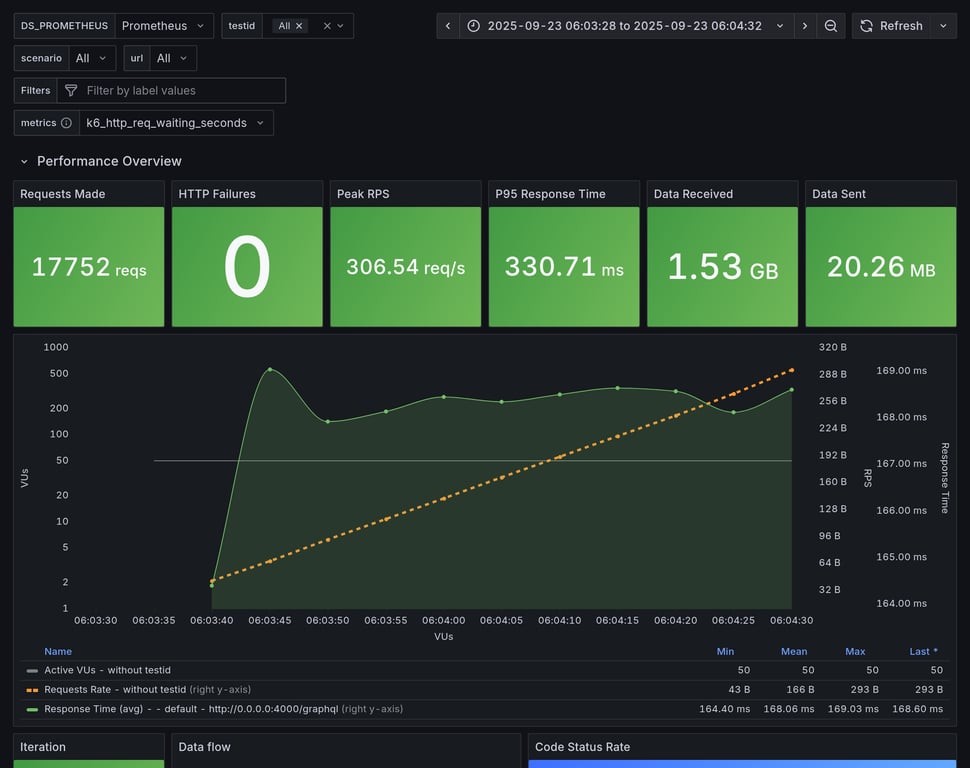Go to previous time range arrow
The height and width of the screenshot is (768, 970).
pyautogui.click(x=448, y=26)
